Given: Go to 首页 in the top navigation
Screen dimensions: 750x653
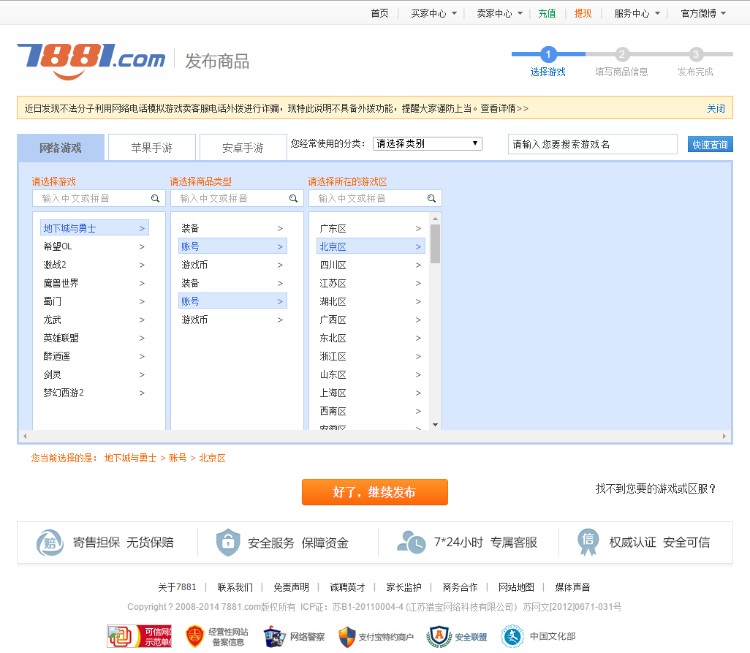Looking at the screenshot, I should click(x=380, y=13).
